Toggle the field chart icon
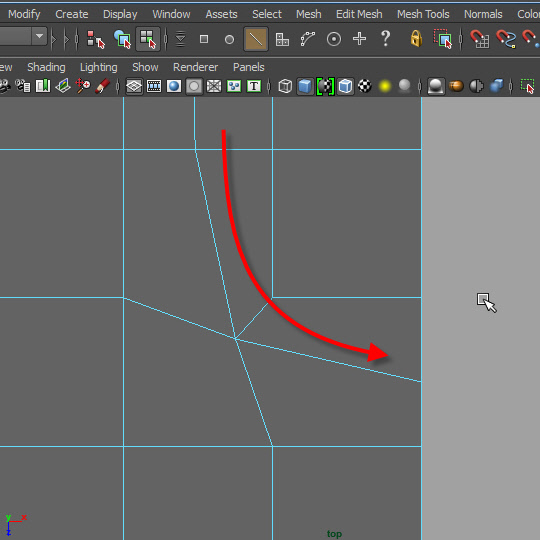 214,86
